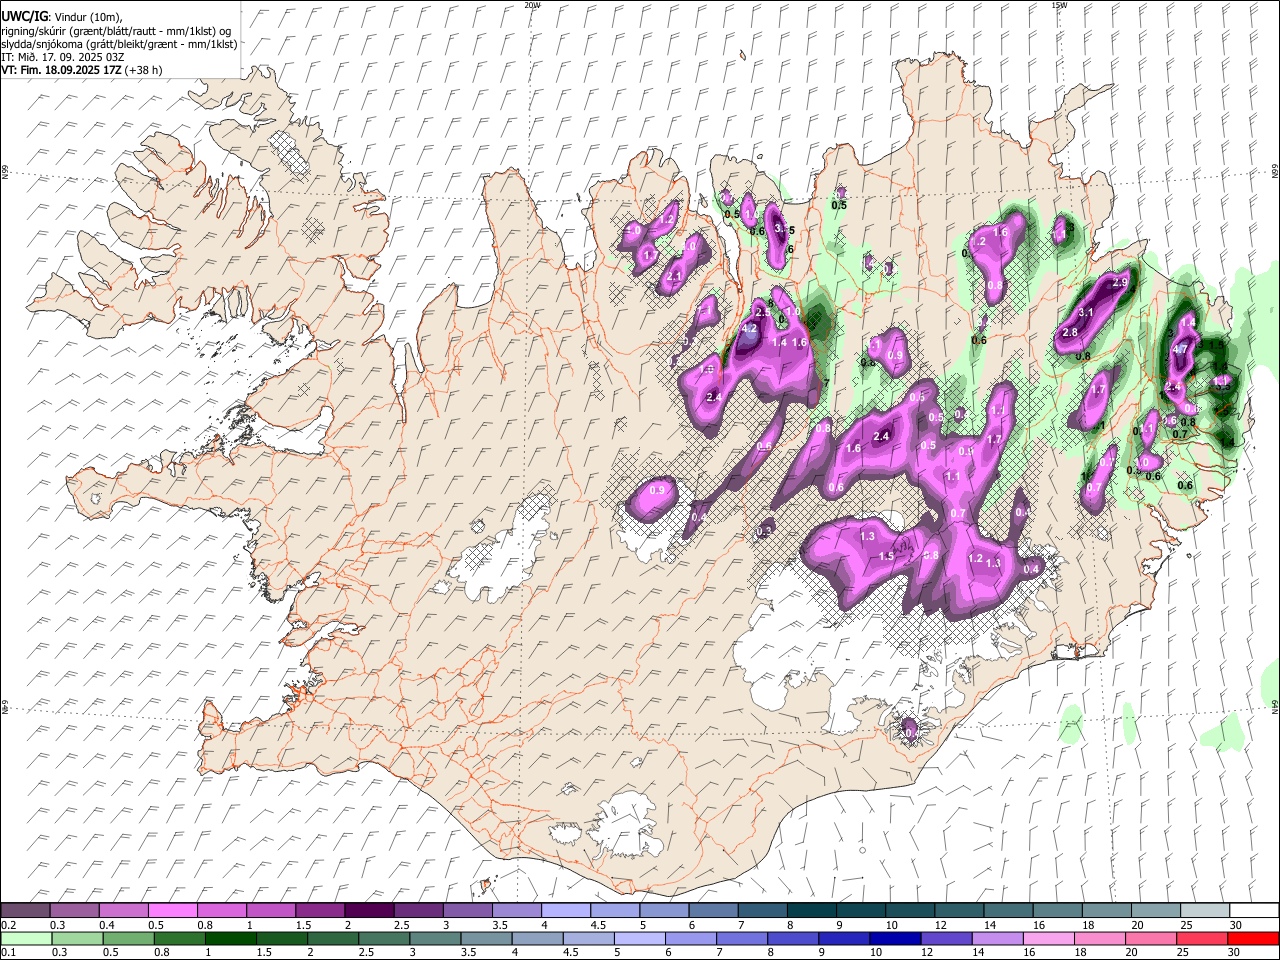This screenshot has height=960, width=1280.
Task: Click the '0.1' label in the lower legend scale
Action: click(8, 953)
